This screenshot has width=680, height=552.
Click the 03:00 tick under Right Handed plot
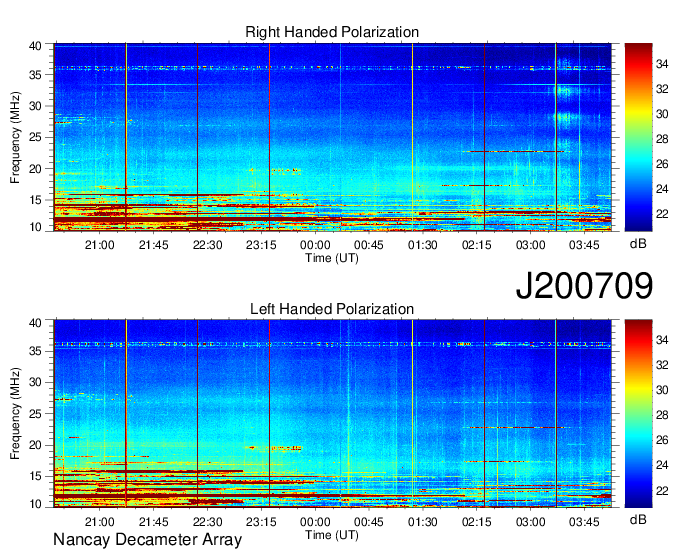pos(530,245)
